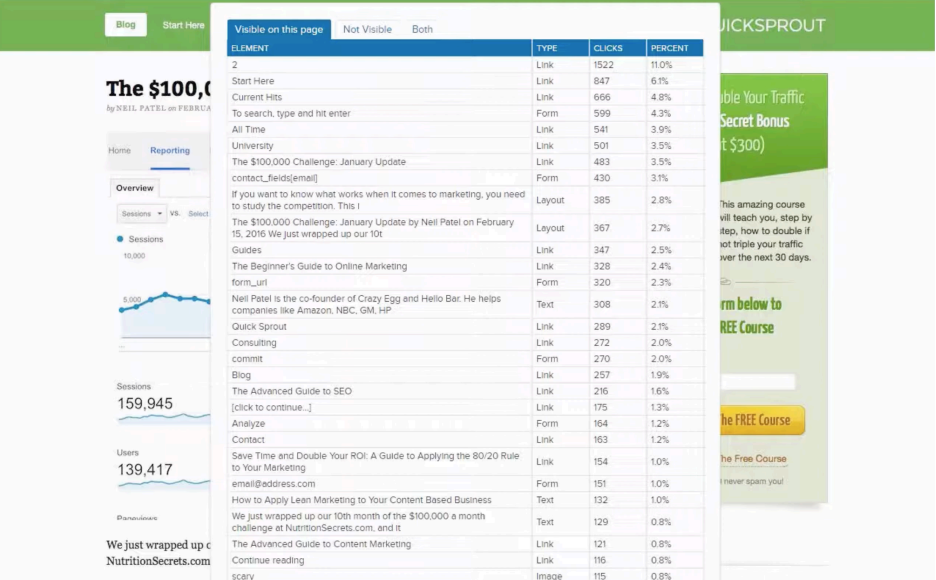Select the 'Quick Sprout' table row
This screenshot has height=580, width=936.
(465, 326)
